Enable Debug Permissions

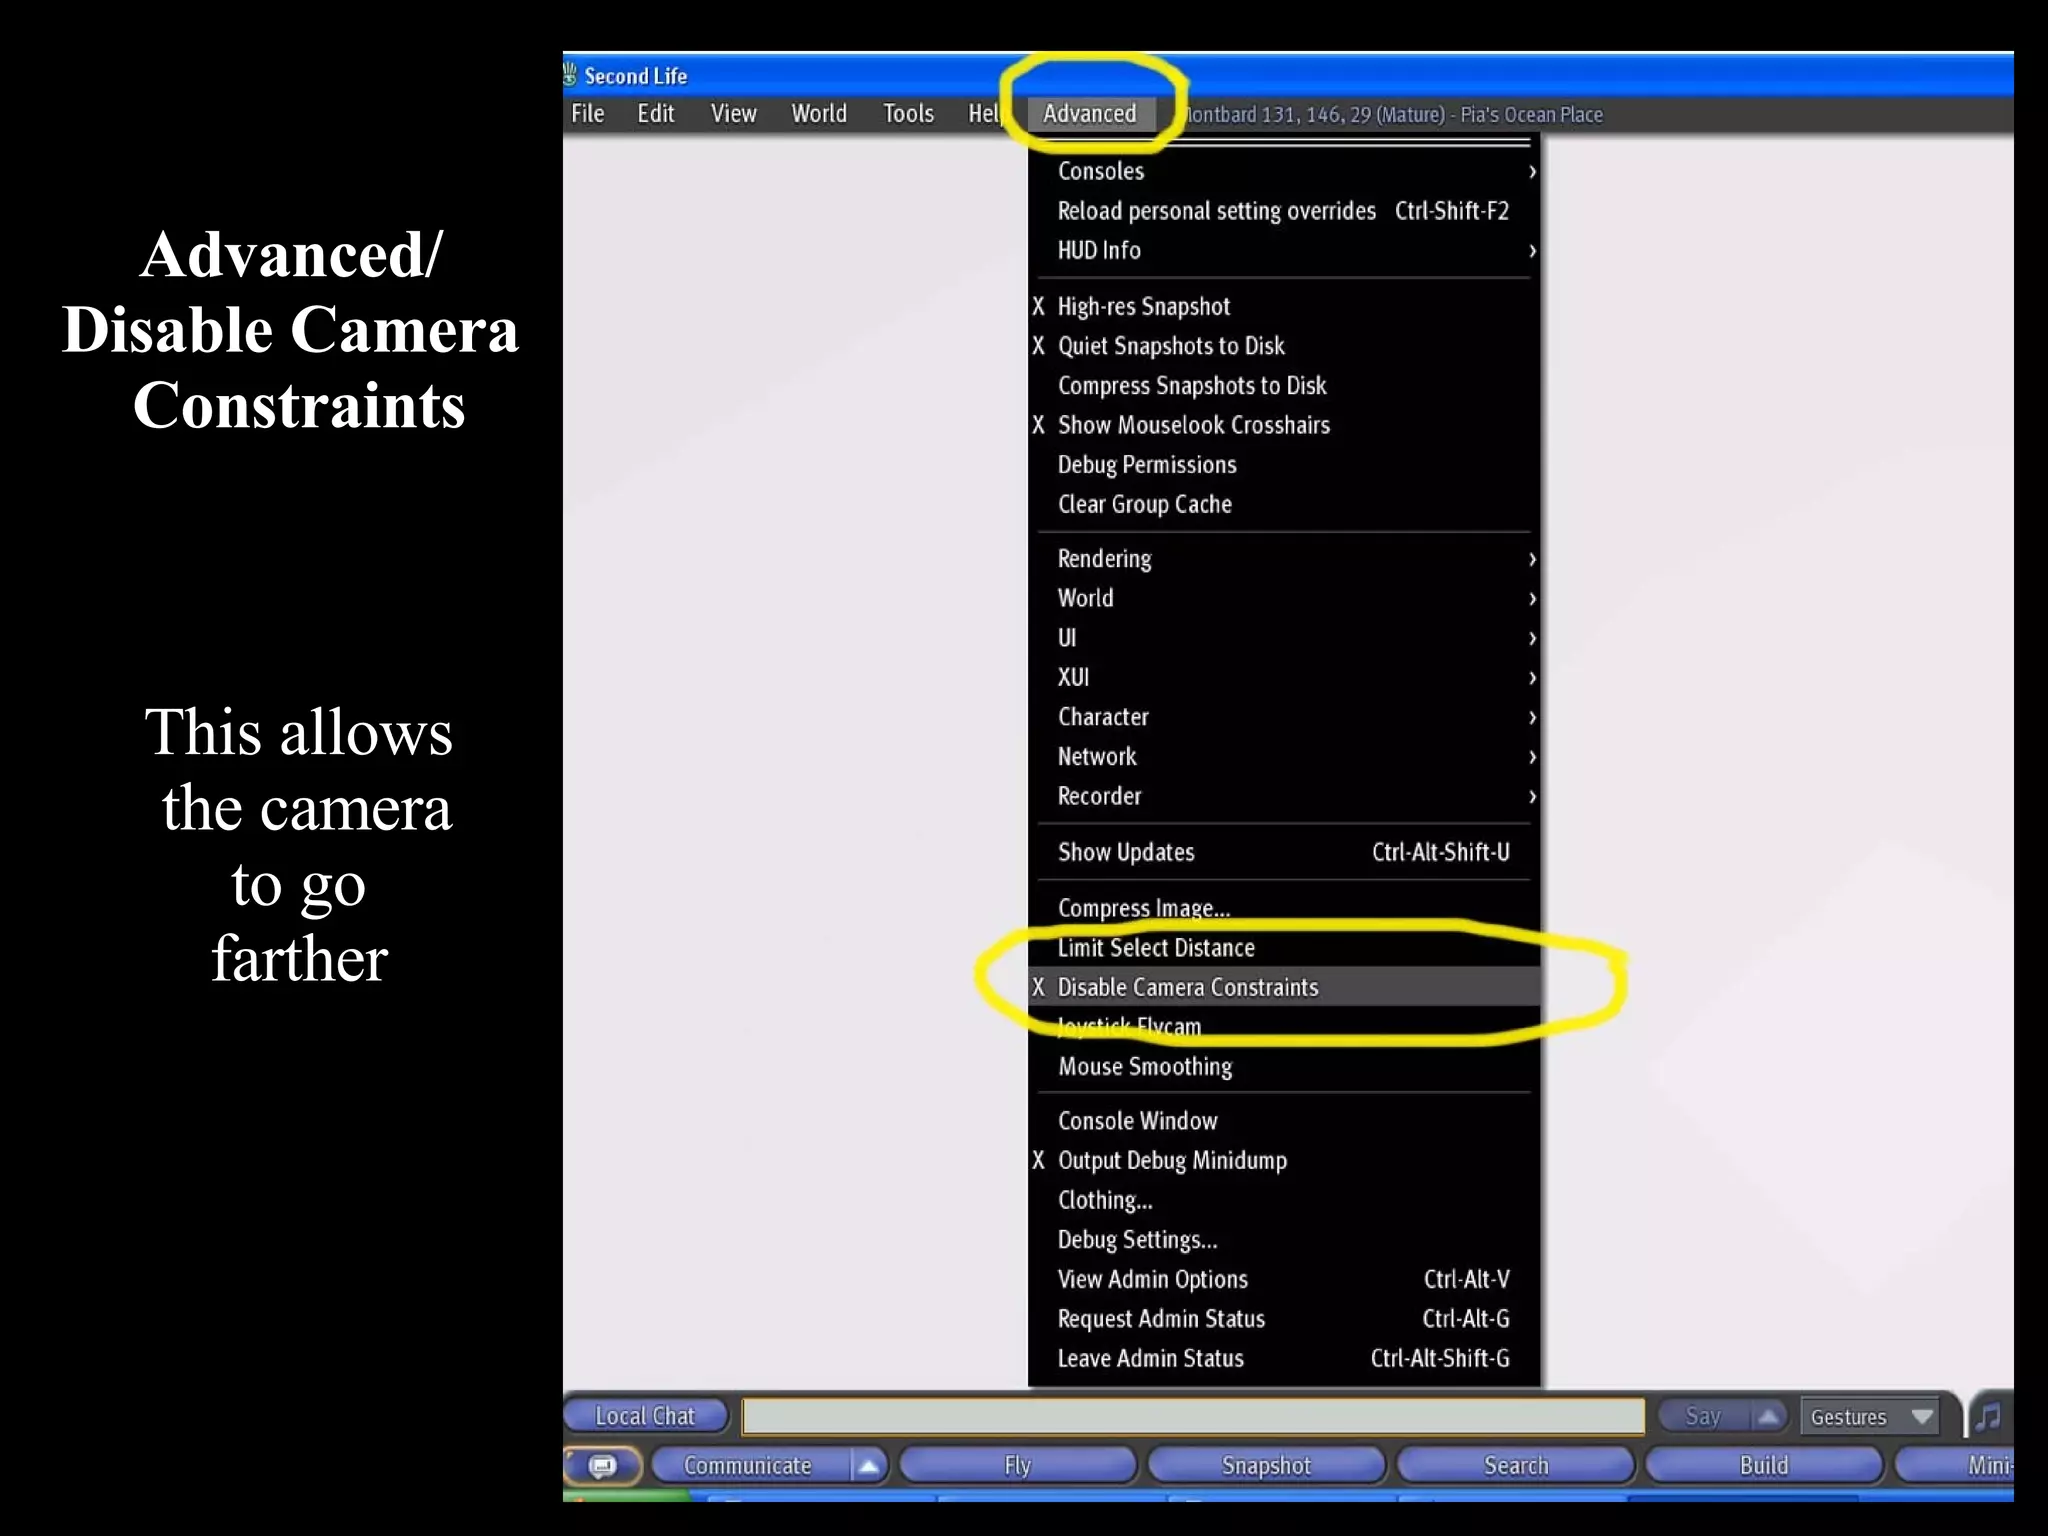[x=1284, y=465]
